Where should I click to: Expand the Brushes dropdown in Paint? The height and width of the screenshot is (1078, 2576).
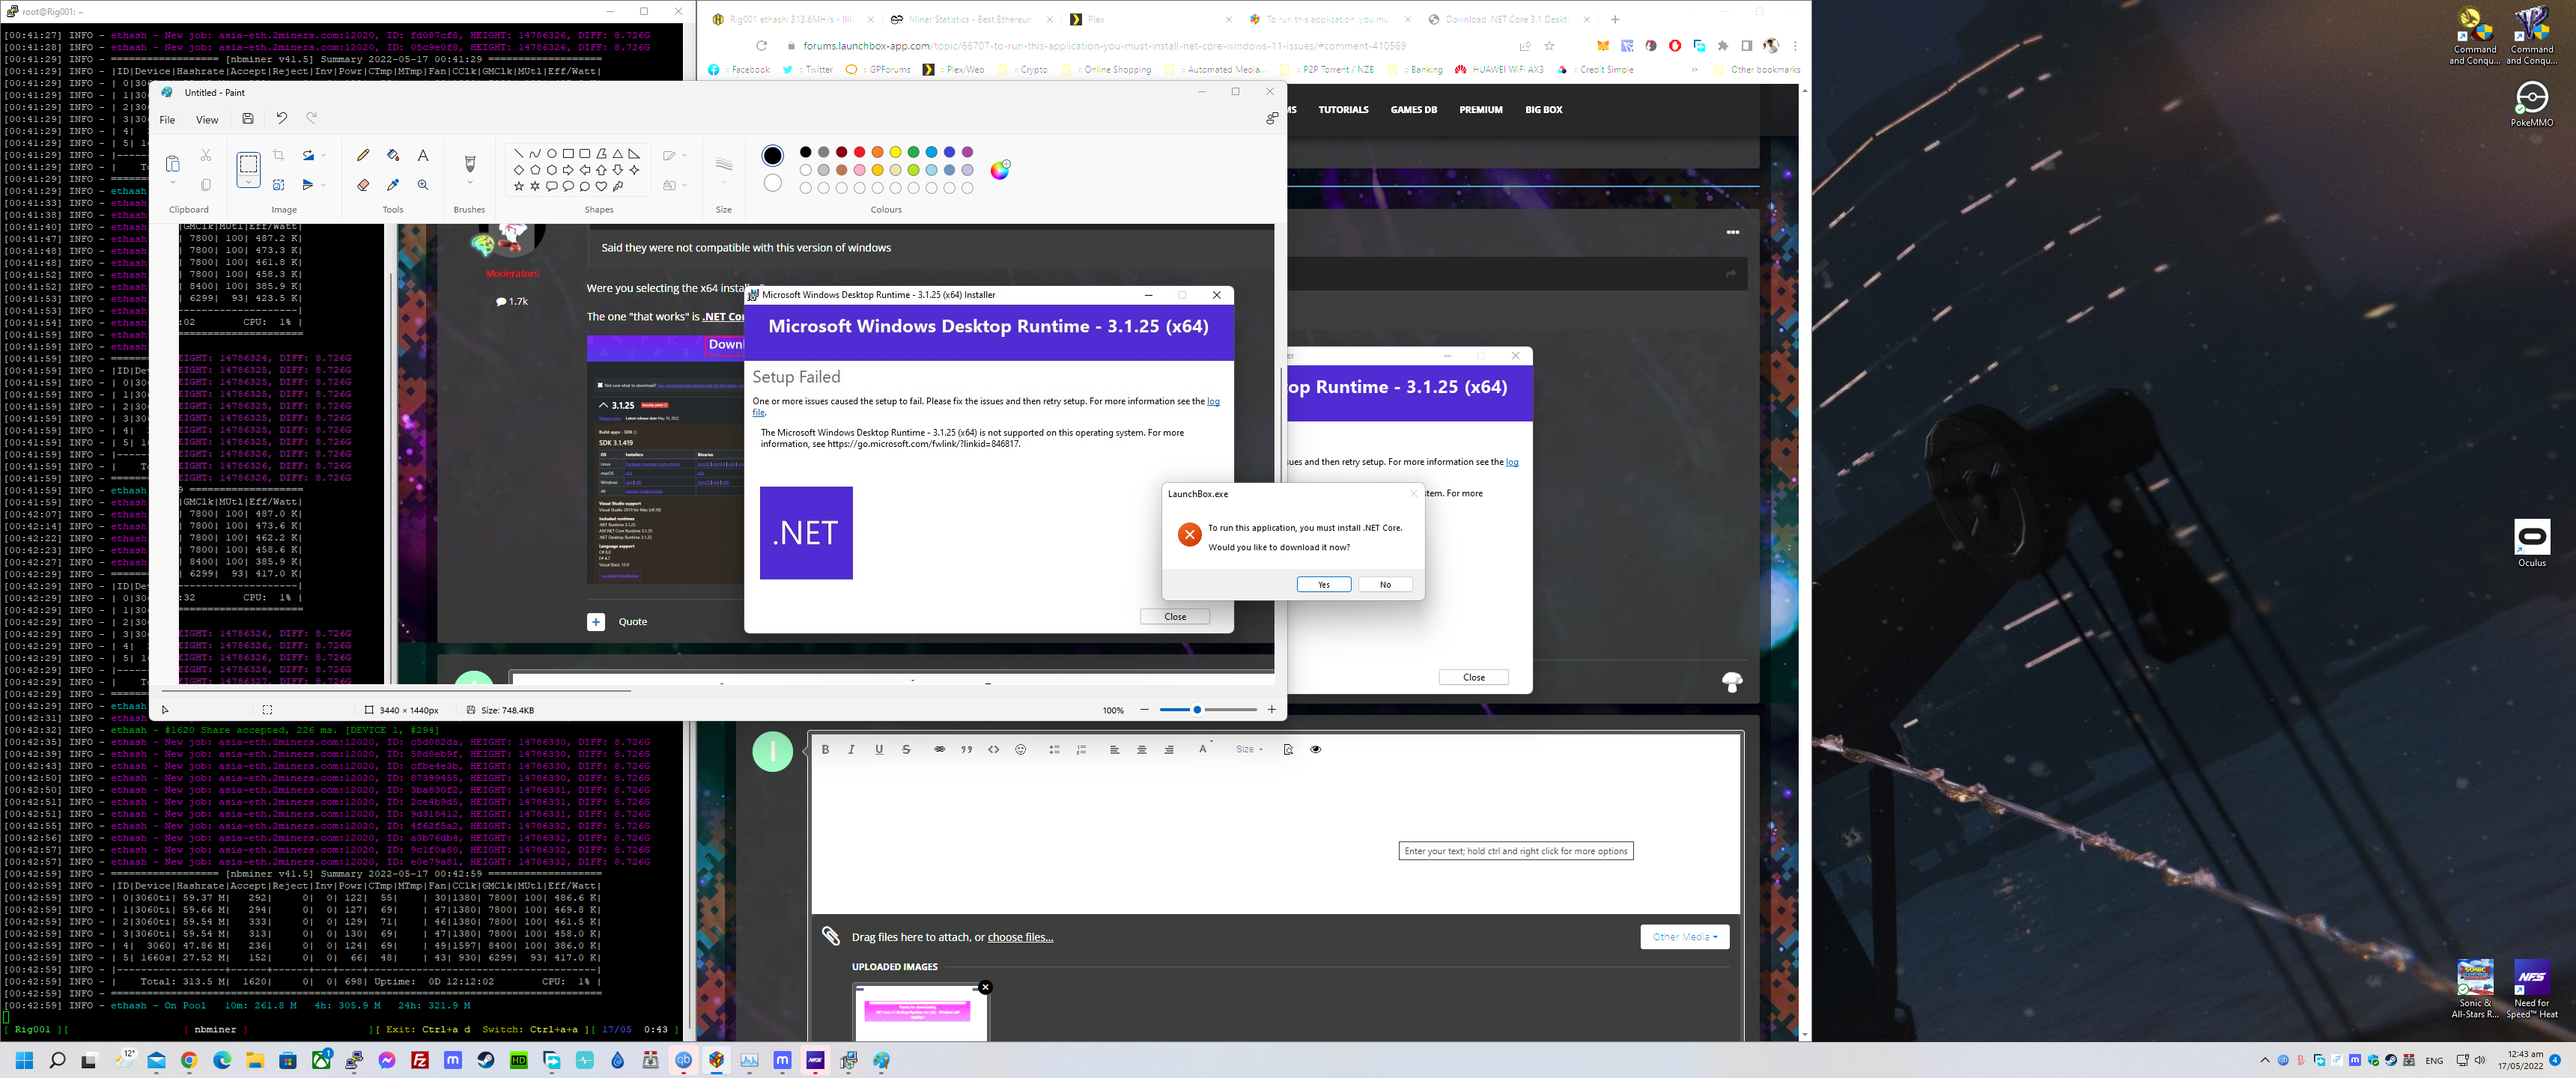coord(470,183)
